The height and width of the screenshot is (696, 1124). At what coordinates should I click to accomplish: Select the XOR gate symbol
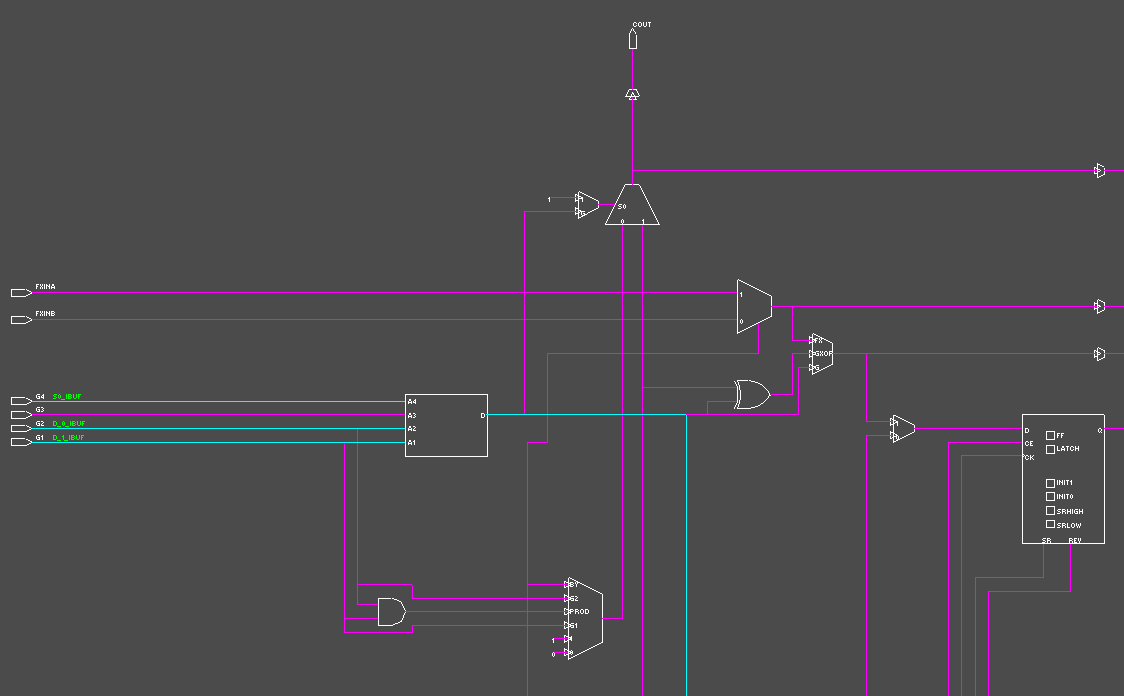(x=752, y=394)
